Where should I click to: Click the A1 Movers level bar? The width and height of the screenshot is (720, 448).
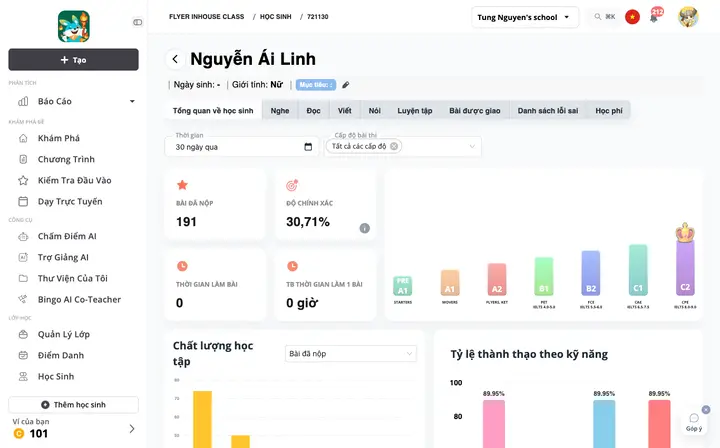point(450,282)
